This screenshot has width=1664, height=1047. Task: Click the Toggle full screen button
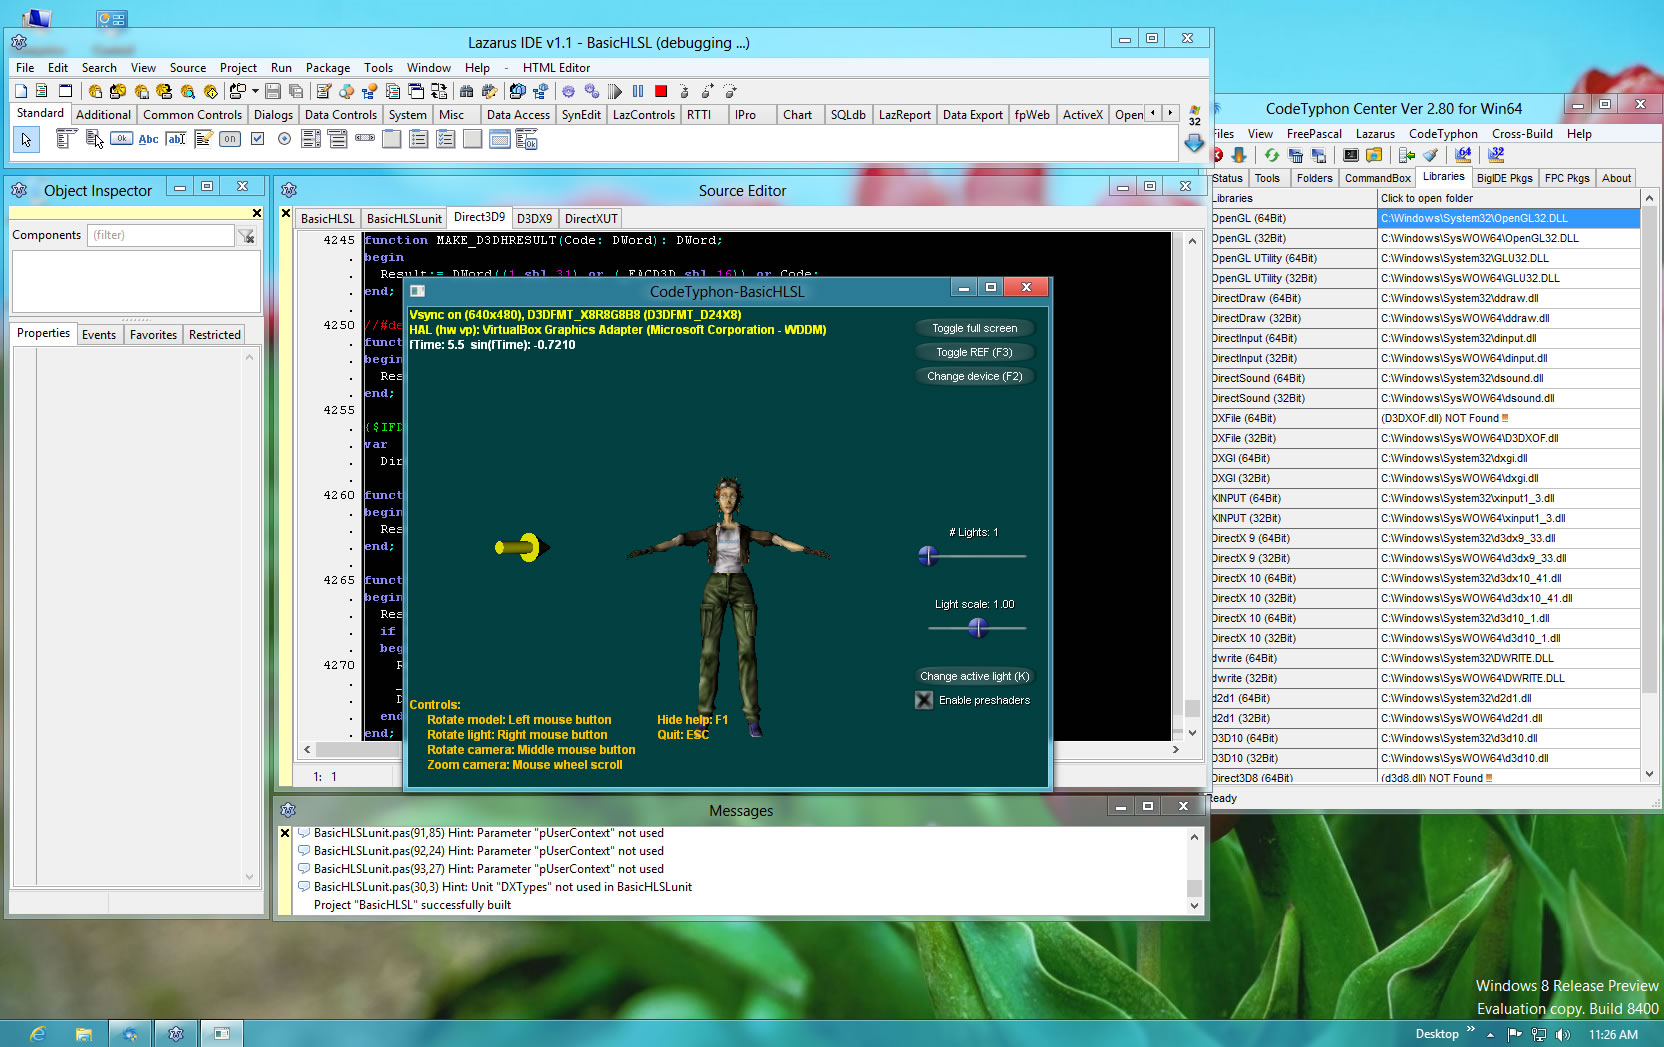(x=975, y=328)
